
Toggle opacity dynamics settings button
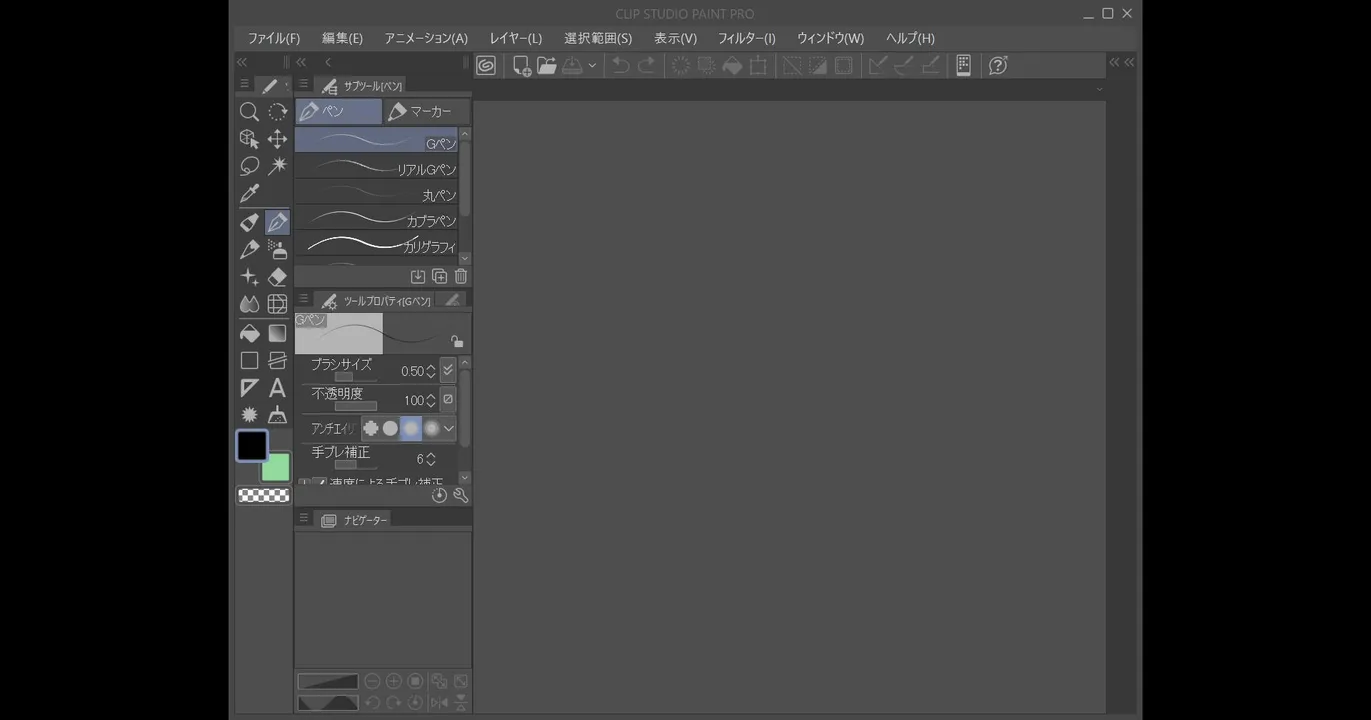pos(448,399)
